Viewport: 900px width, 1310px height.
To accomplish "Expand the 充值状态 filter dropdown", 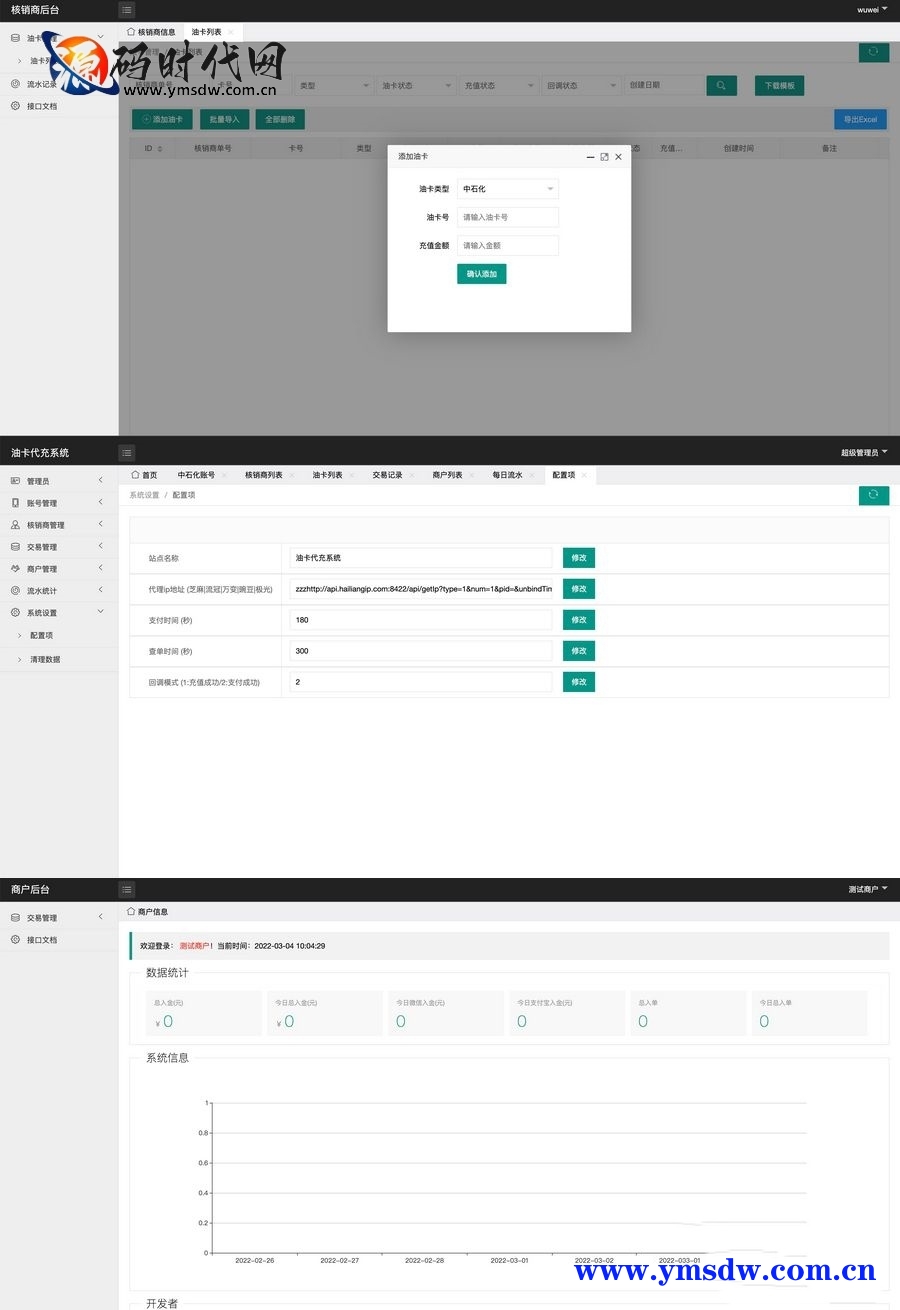I will [x=499, y=86].
